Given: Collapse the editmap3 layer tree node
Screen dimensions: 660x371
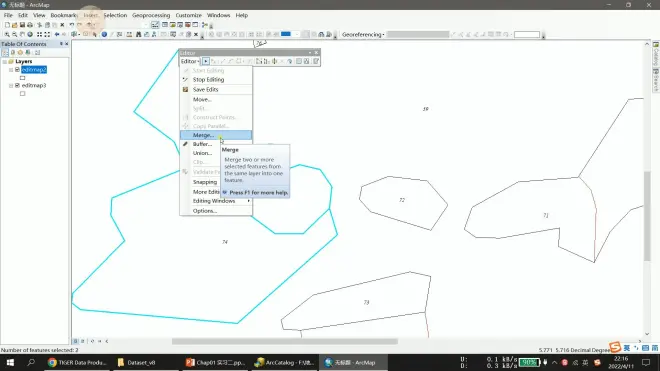Looking at the screenshot, I should click(x=11, y=85).
